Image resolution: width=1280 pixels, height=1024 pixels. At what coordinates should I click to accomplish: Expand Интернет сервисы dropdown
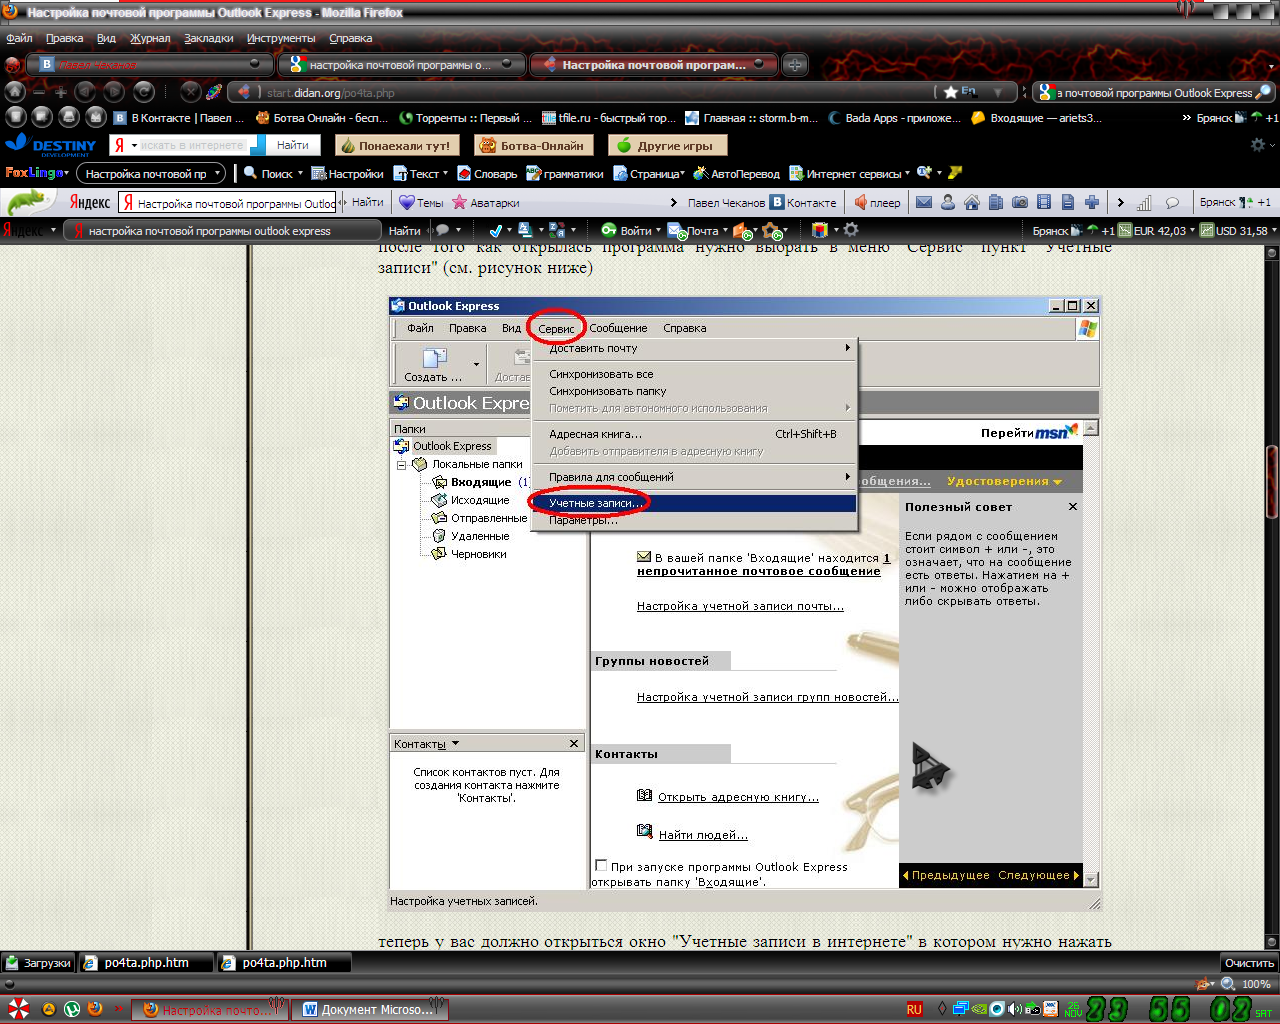907,173
